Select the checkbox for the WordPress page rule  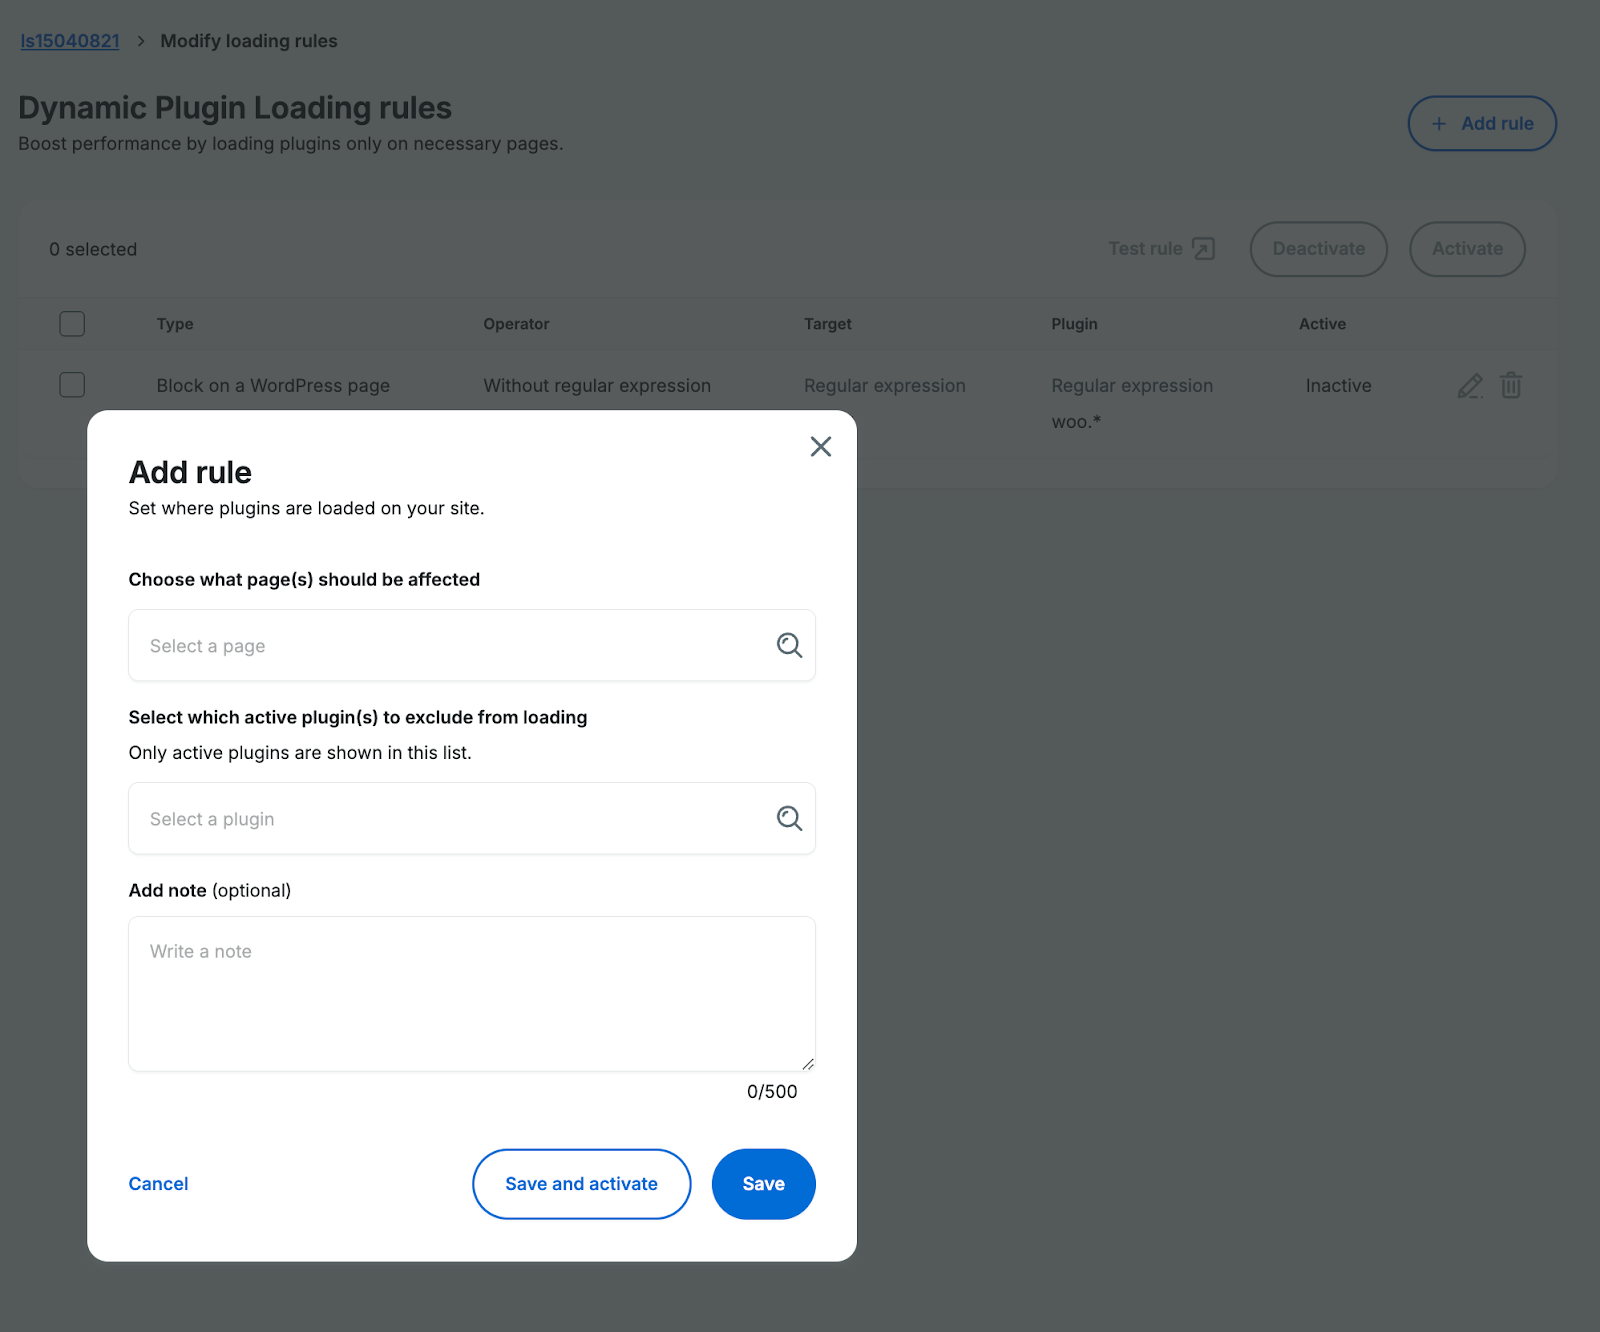71,384
